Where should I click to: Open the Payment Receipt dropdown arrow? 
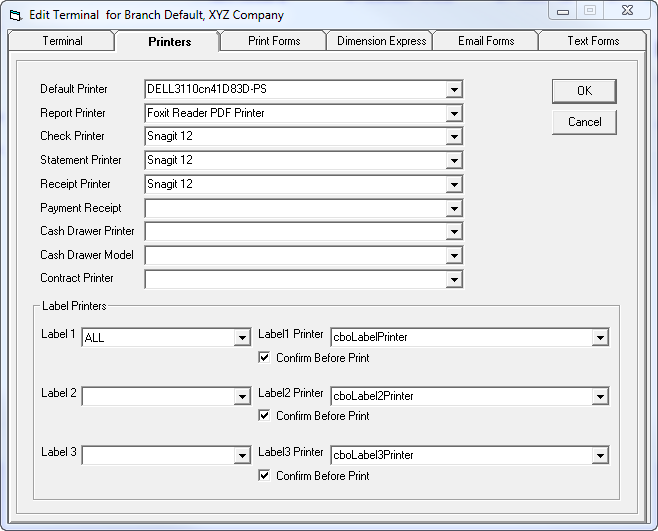point(454,208)
